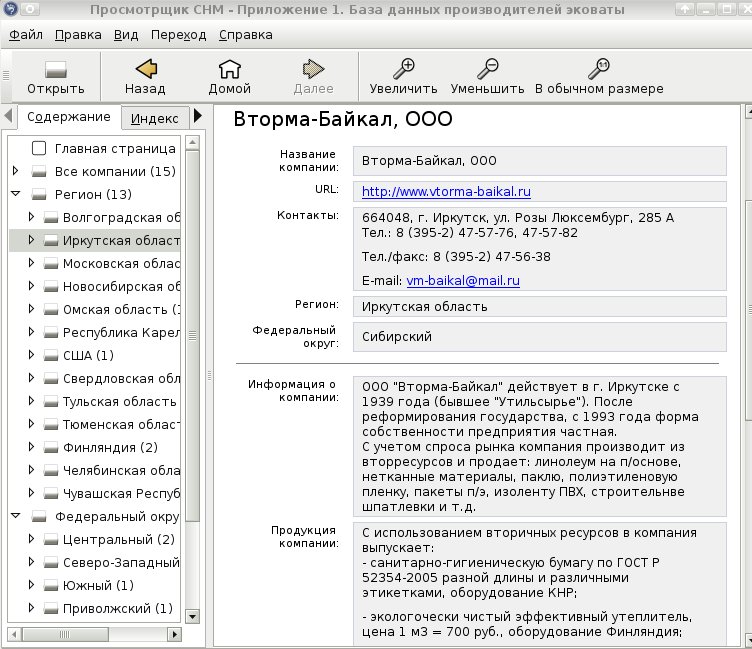
Task: Click the book icon beside Регион (13)
Action: click(x=39, y=194)
